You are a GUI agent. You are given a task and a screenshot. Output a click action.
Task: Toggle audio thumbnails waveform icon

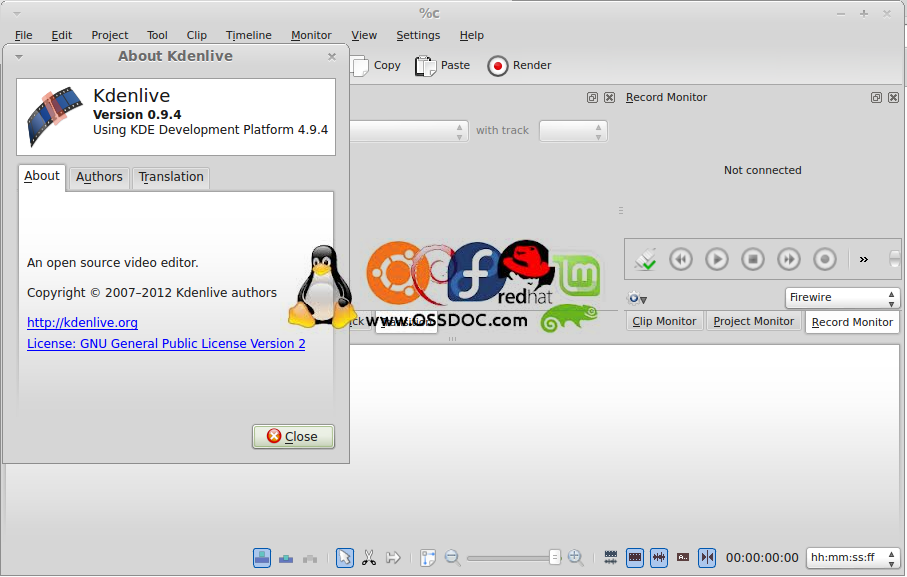coord(659,558)
